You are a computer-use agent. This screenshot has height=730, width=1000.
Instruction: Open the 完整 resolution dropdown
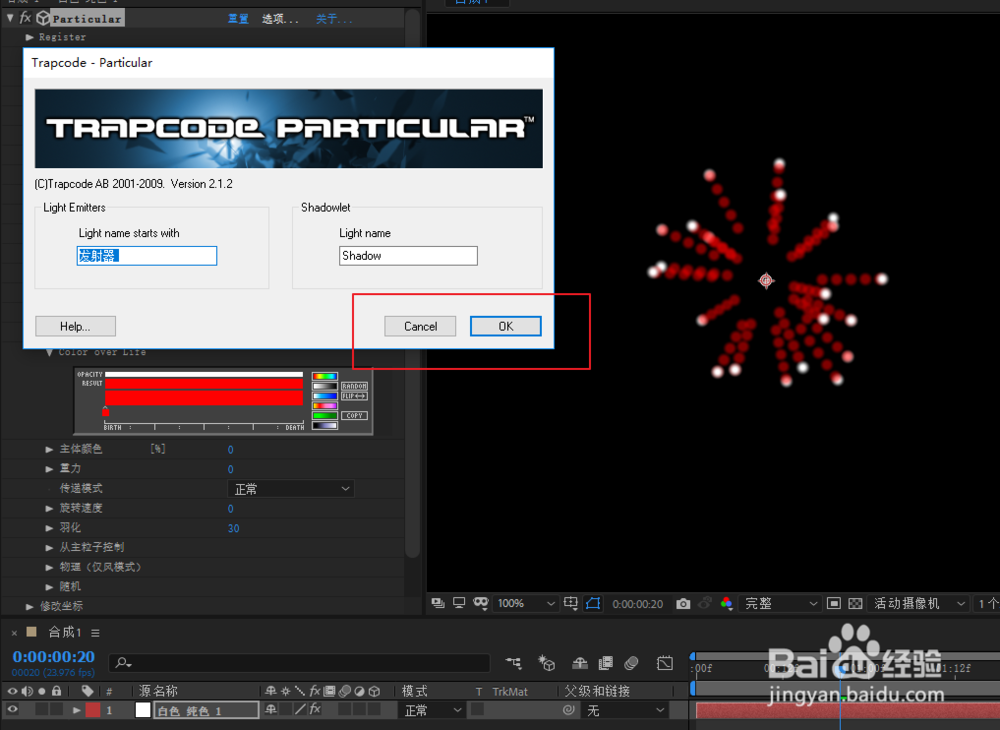coord(780,603)
